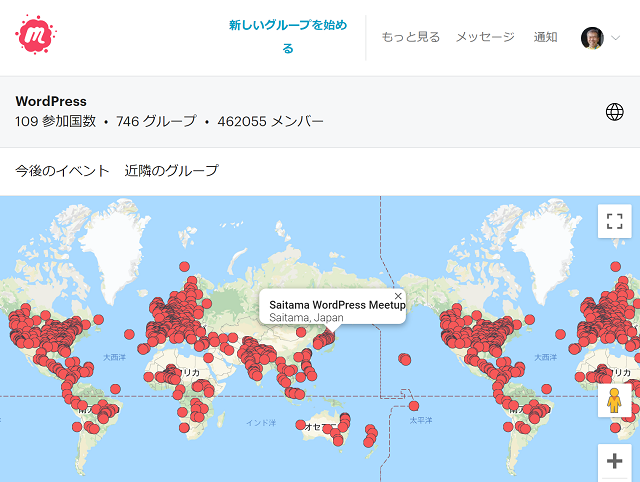Click the 462055 メンバー text
This screenshot has width=640, height=482.
pyautogui.click(x=270, y=121)
